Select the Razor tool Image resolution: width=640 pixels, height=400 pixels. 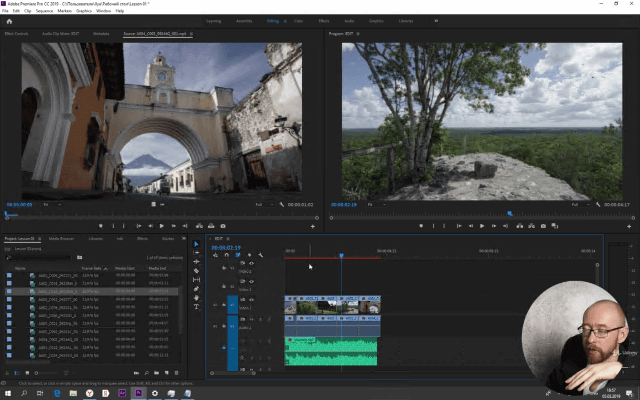(x=196, y=271)
